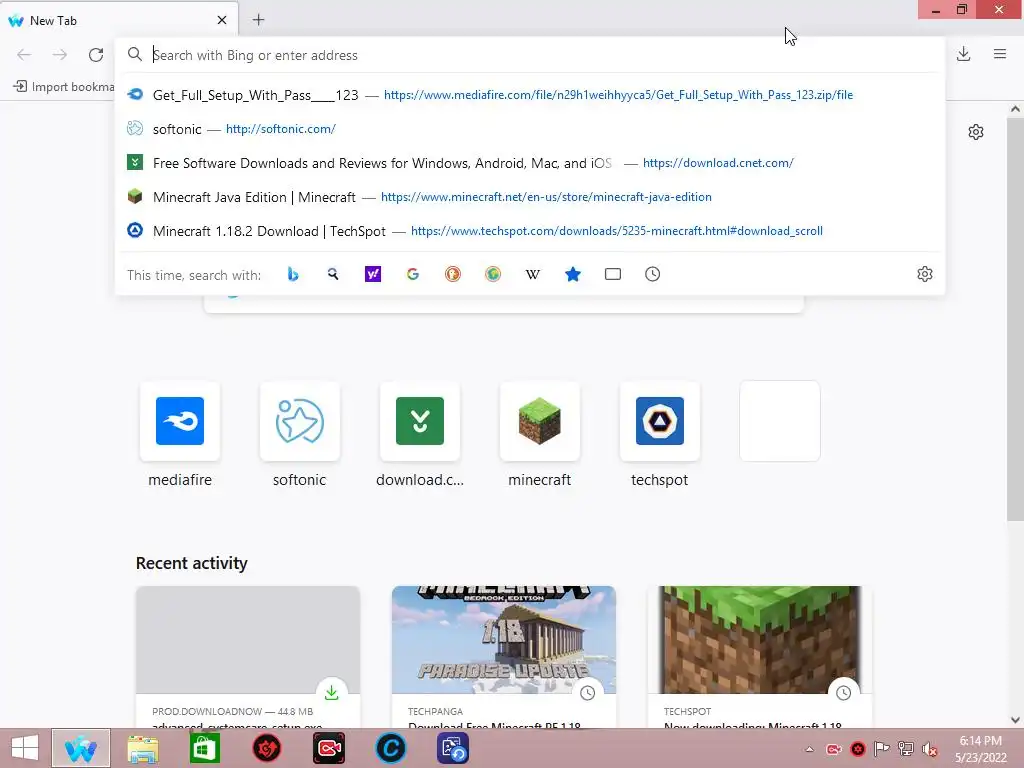Open the Windows Start button
The width and height of the screenshot is (1024, 768).
pyautogui.click(x=25, y=748)
